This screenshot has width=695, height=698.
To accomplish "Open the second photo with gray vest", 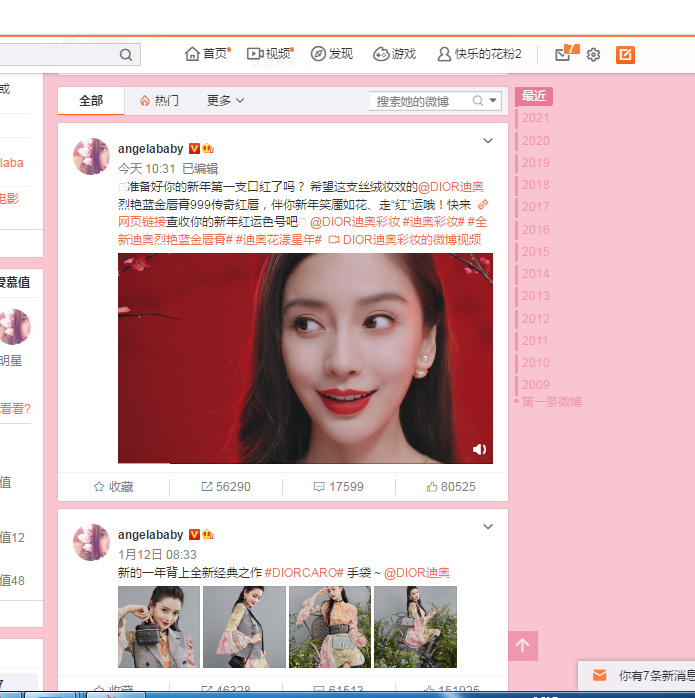I will click(x=244, y=627).
